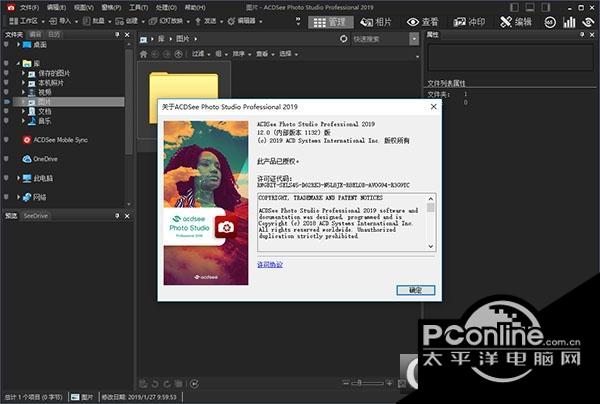Switch to 冲印 (Develop) mode
Screen dimensions: 600x404
(469, 22)
